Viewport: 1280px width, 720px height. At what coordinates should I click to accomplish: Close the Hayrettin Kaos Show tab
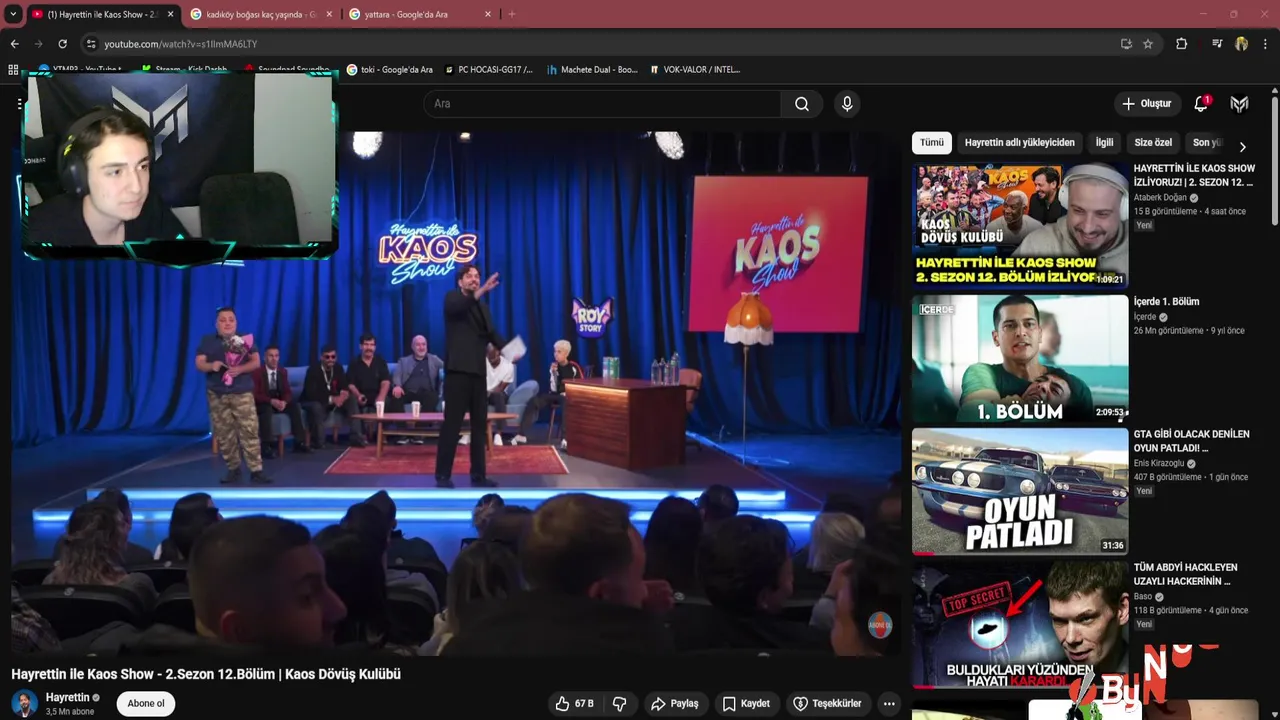(170, 15)
